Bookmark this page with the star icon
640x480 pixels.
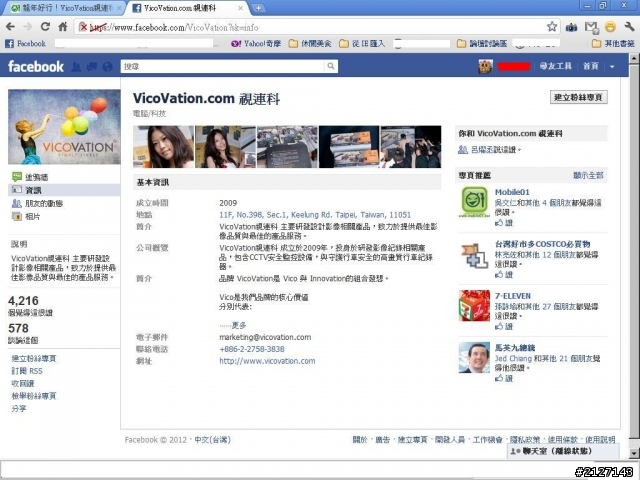coord(552,27)
